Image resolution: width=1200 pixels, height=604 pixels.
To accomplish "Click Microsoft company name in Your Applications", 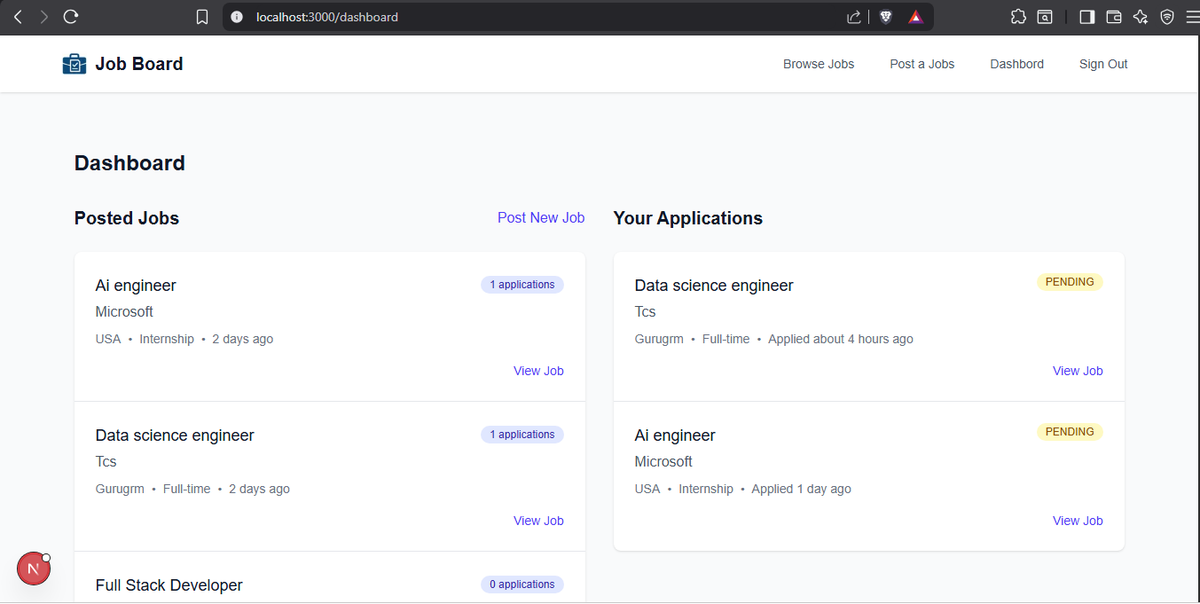I will click(x=664, y=462).
